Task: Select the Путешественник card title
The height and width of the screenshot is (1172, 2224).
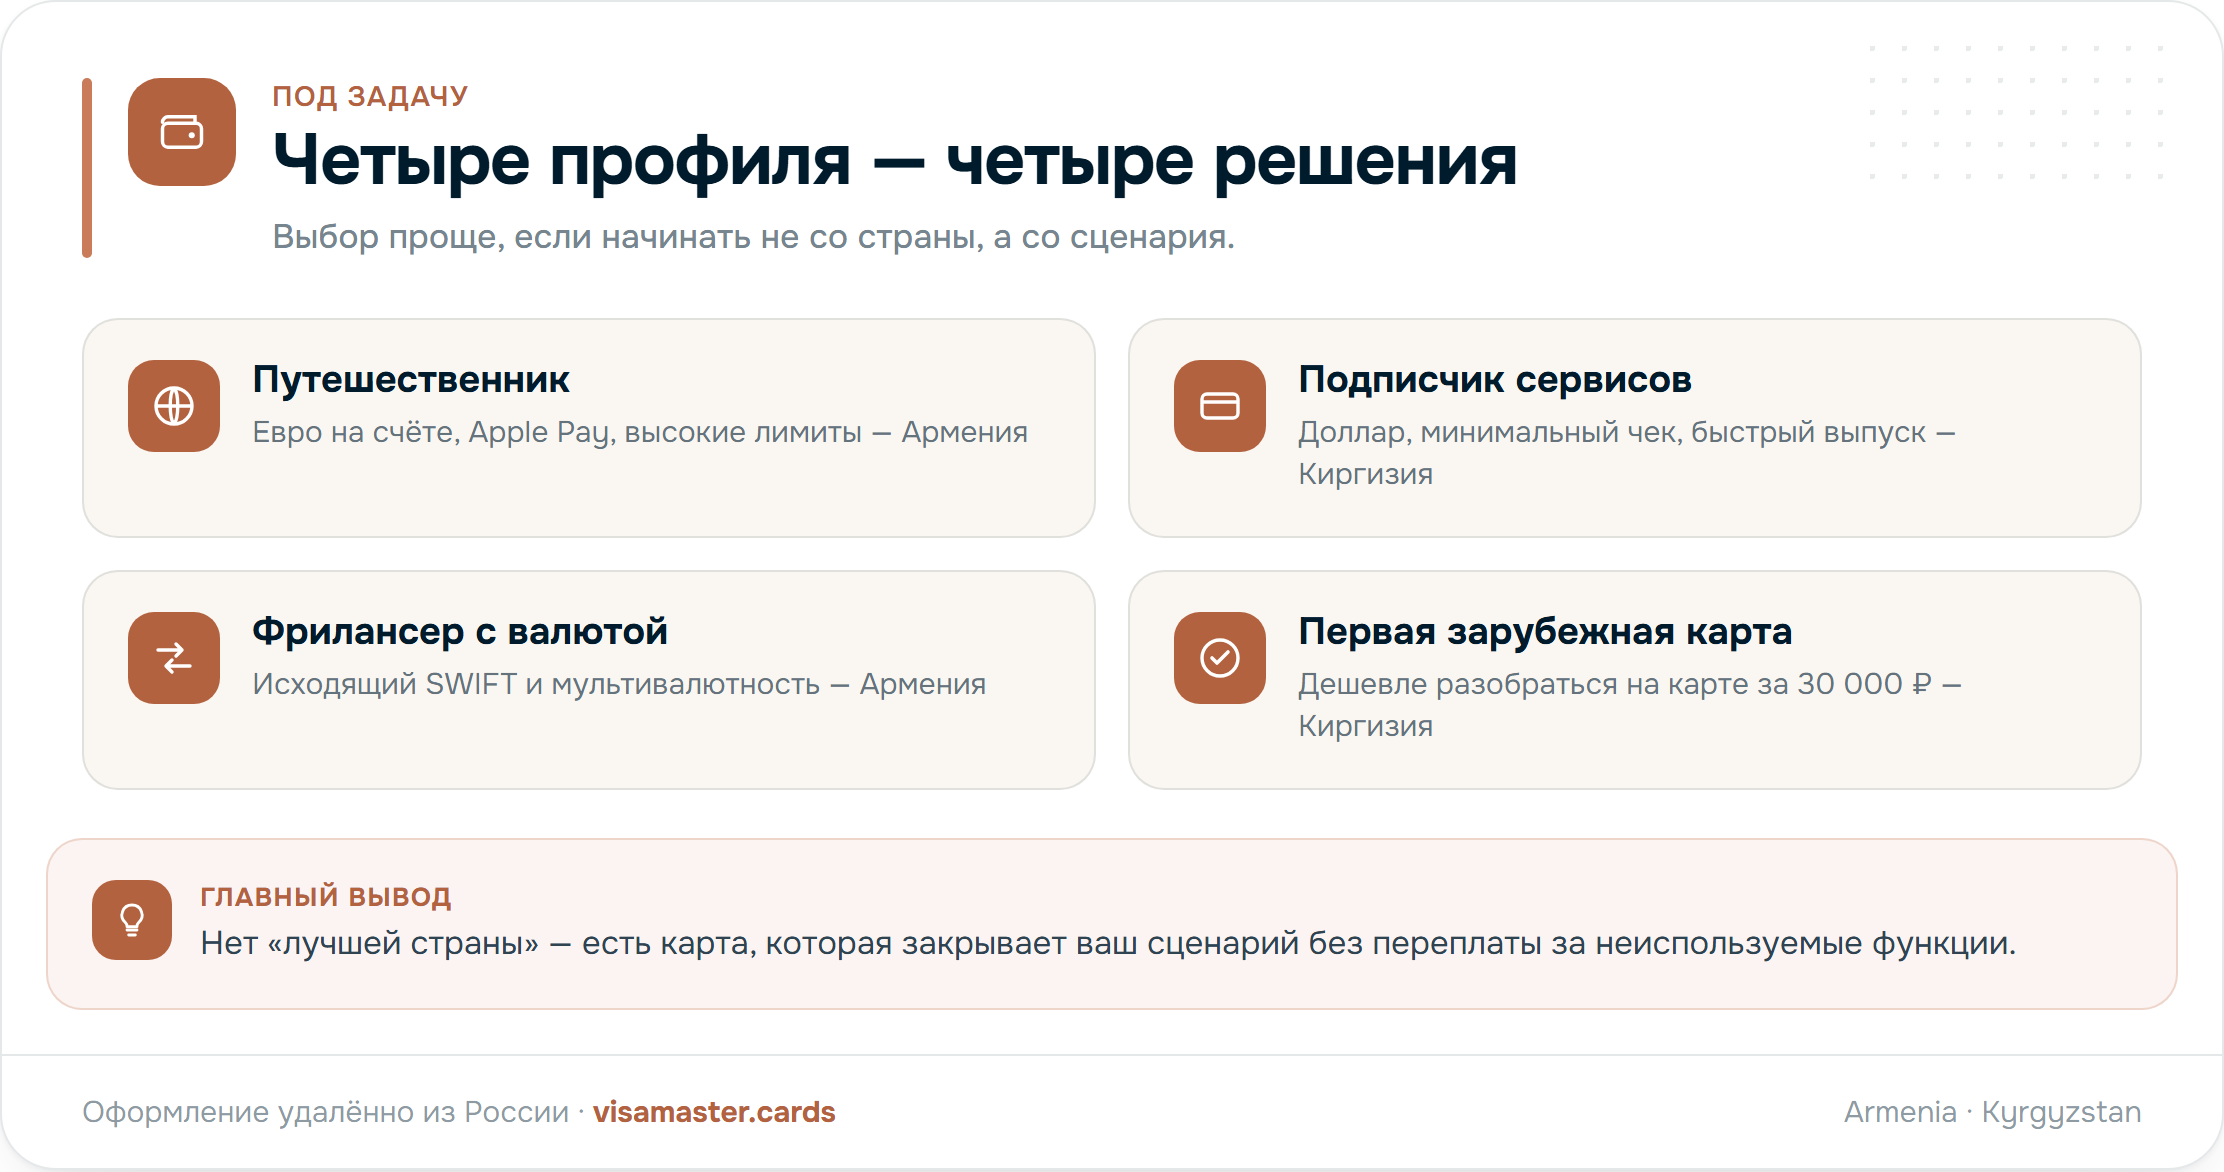Action: [x=411, y=380]
